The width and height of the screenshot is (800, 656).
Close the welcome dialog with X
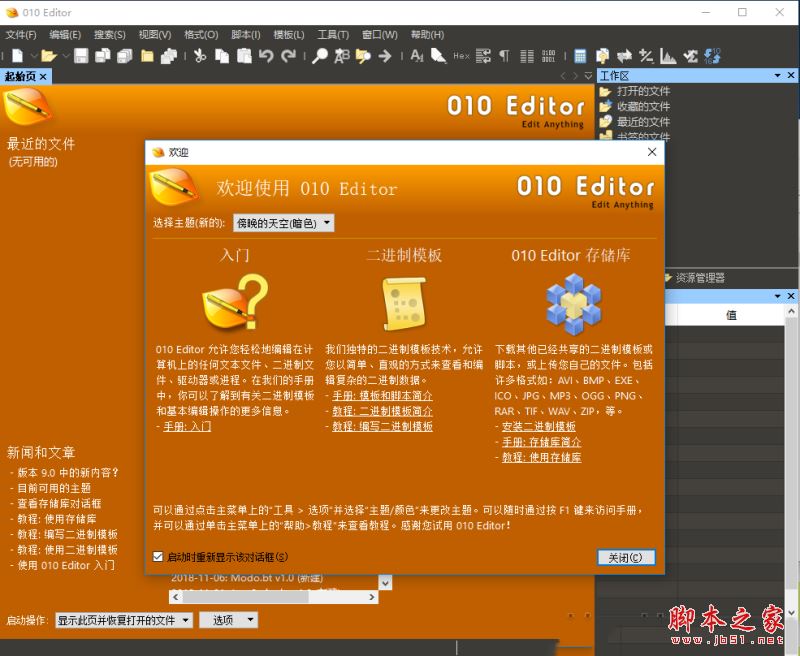click(x=652, y=152)
